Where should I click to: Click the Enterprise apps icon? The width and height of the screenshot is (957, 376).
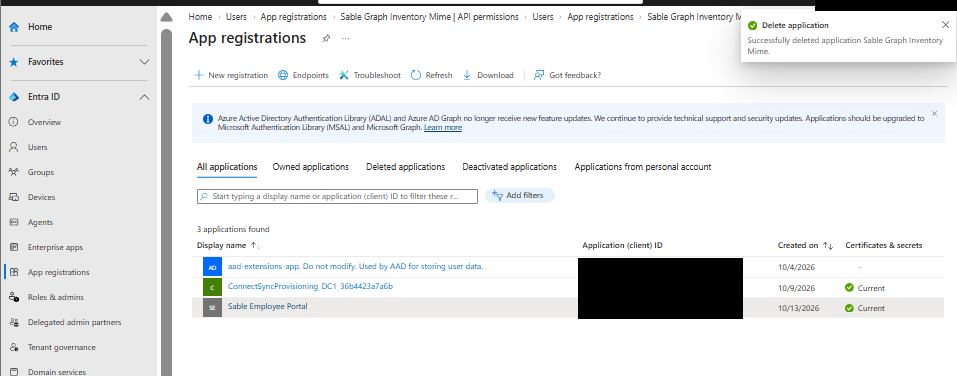point(13,247)
